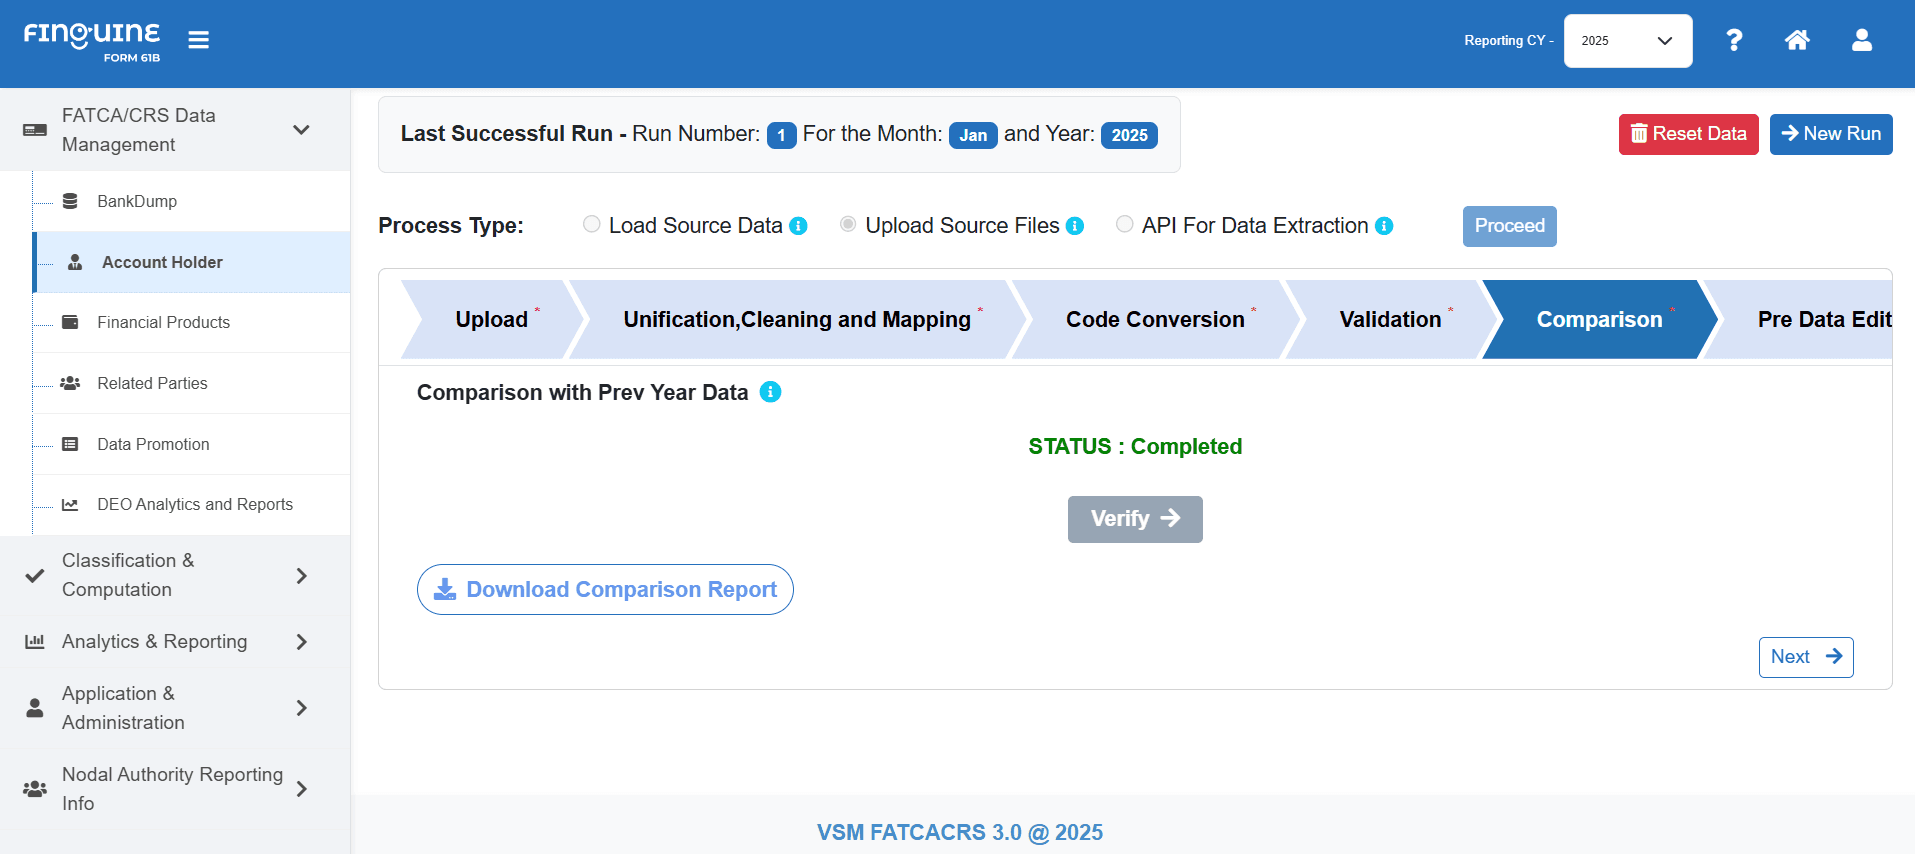Switch to the Validation step tab
The image size is (1915, 854).
click(x=1390, y=320)
